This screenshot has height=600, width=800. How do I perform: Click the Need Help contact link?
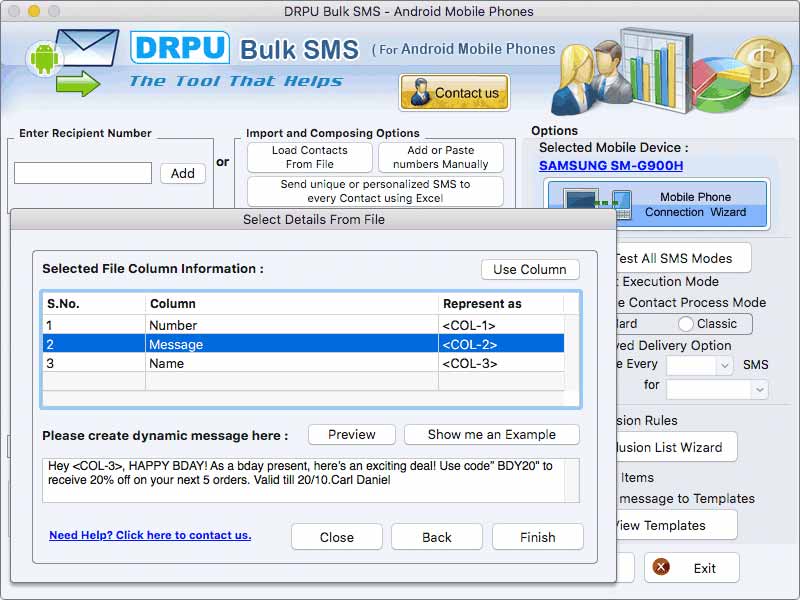pos(150,536)
